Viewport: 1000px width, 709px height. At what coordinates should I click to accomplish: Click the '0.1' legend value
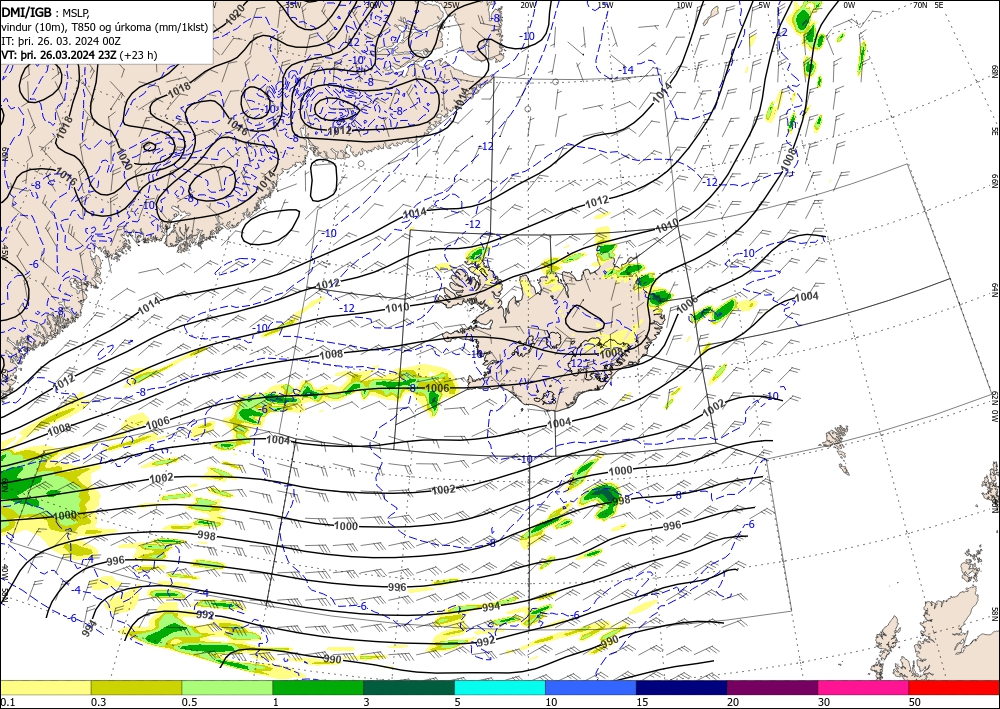coord(6,702)
